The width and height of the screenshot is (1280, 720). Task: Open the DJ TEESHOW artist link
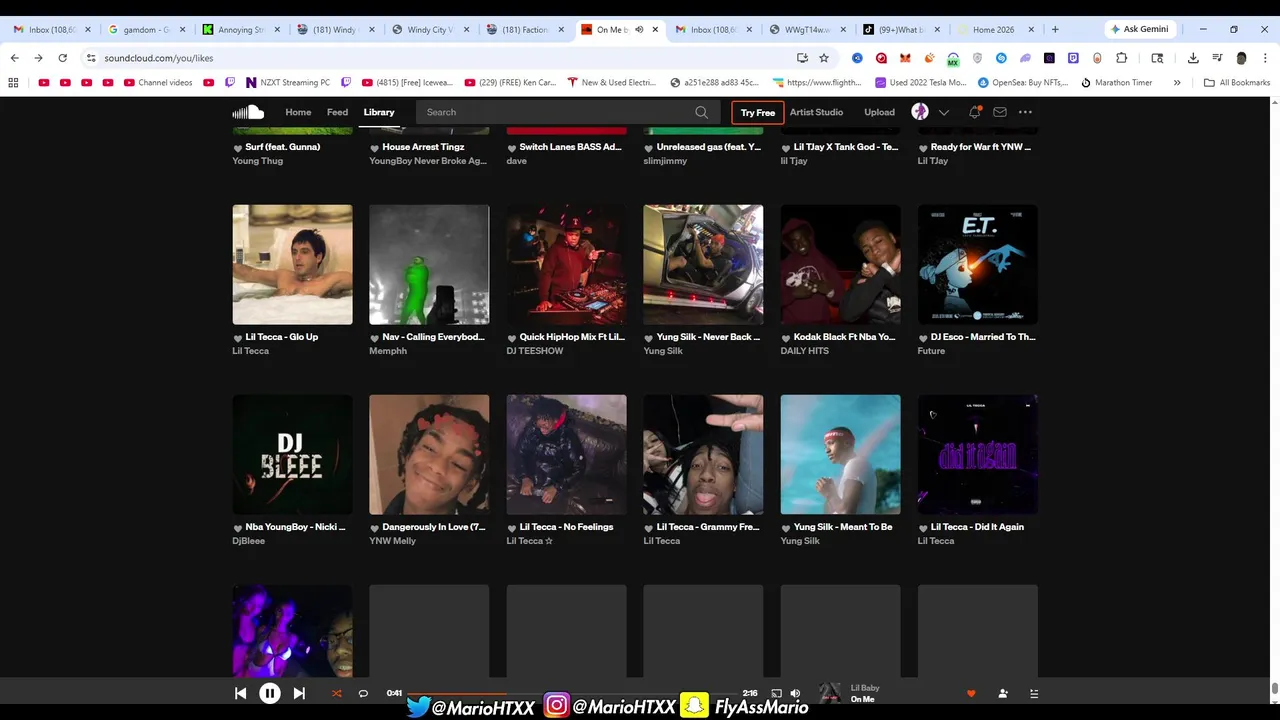(x=534, y=351)
